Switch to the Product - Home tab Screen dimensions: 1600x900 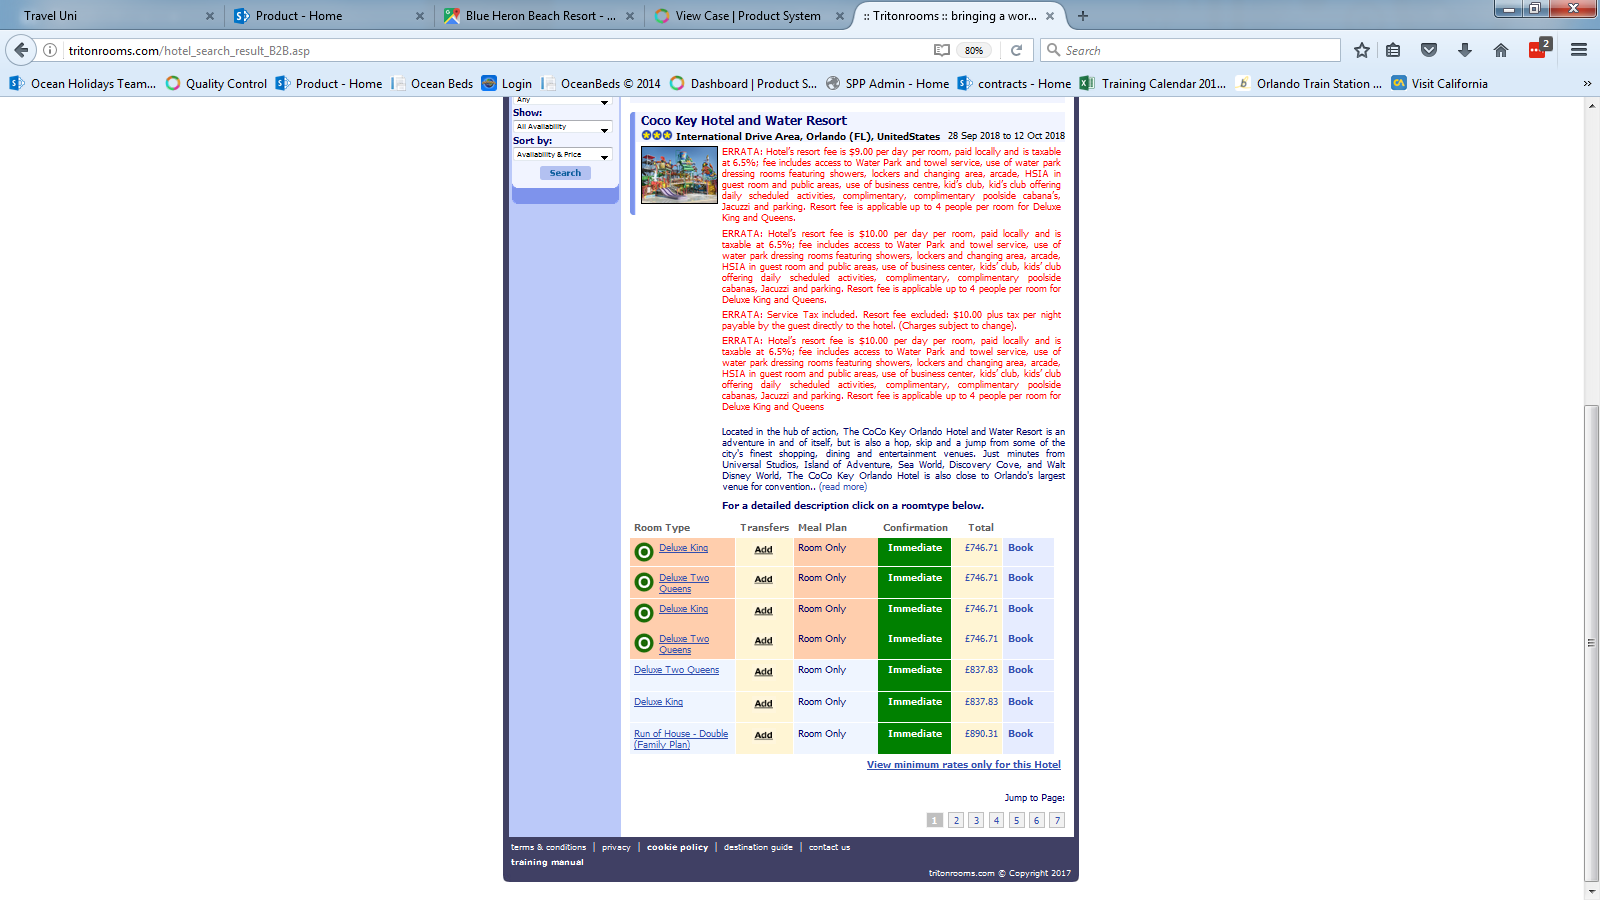328,16
